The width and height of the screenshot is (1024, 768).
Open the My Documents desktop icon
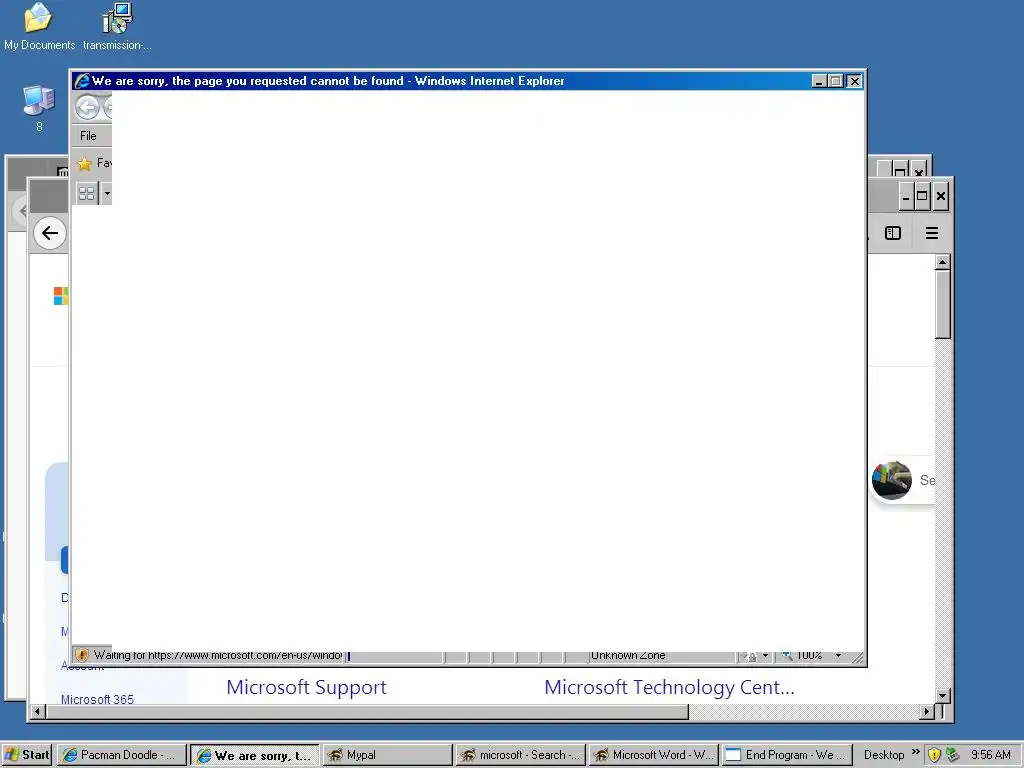[x=39, y=27]
